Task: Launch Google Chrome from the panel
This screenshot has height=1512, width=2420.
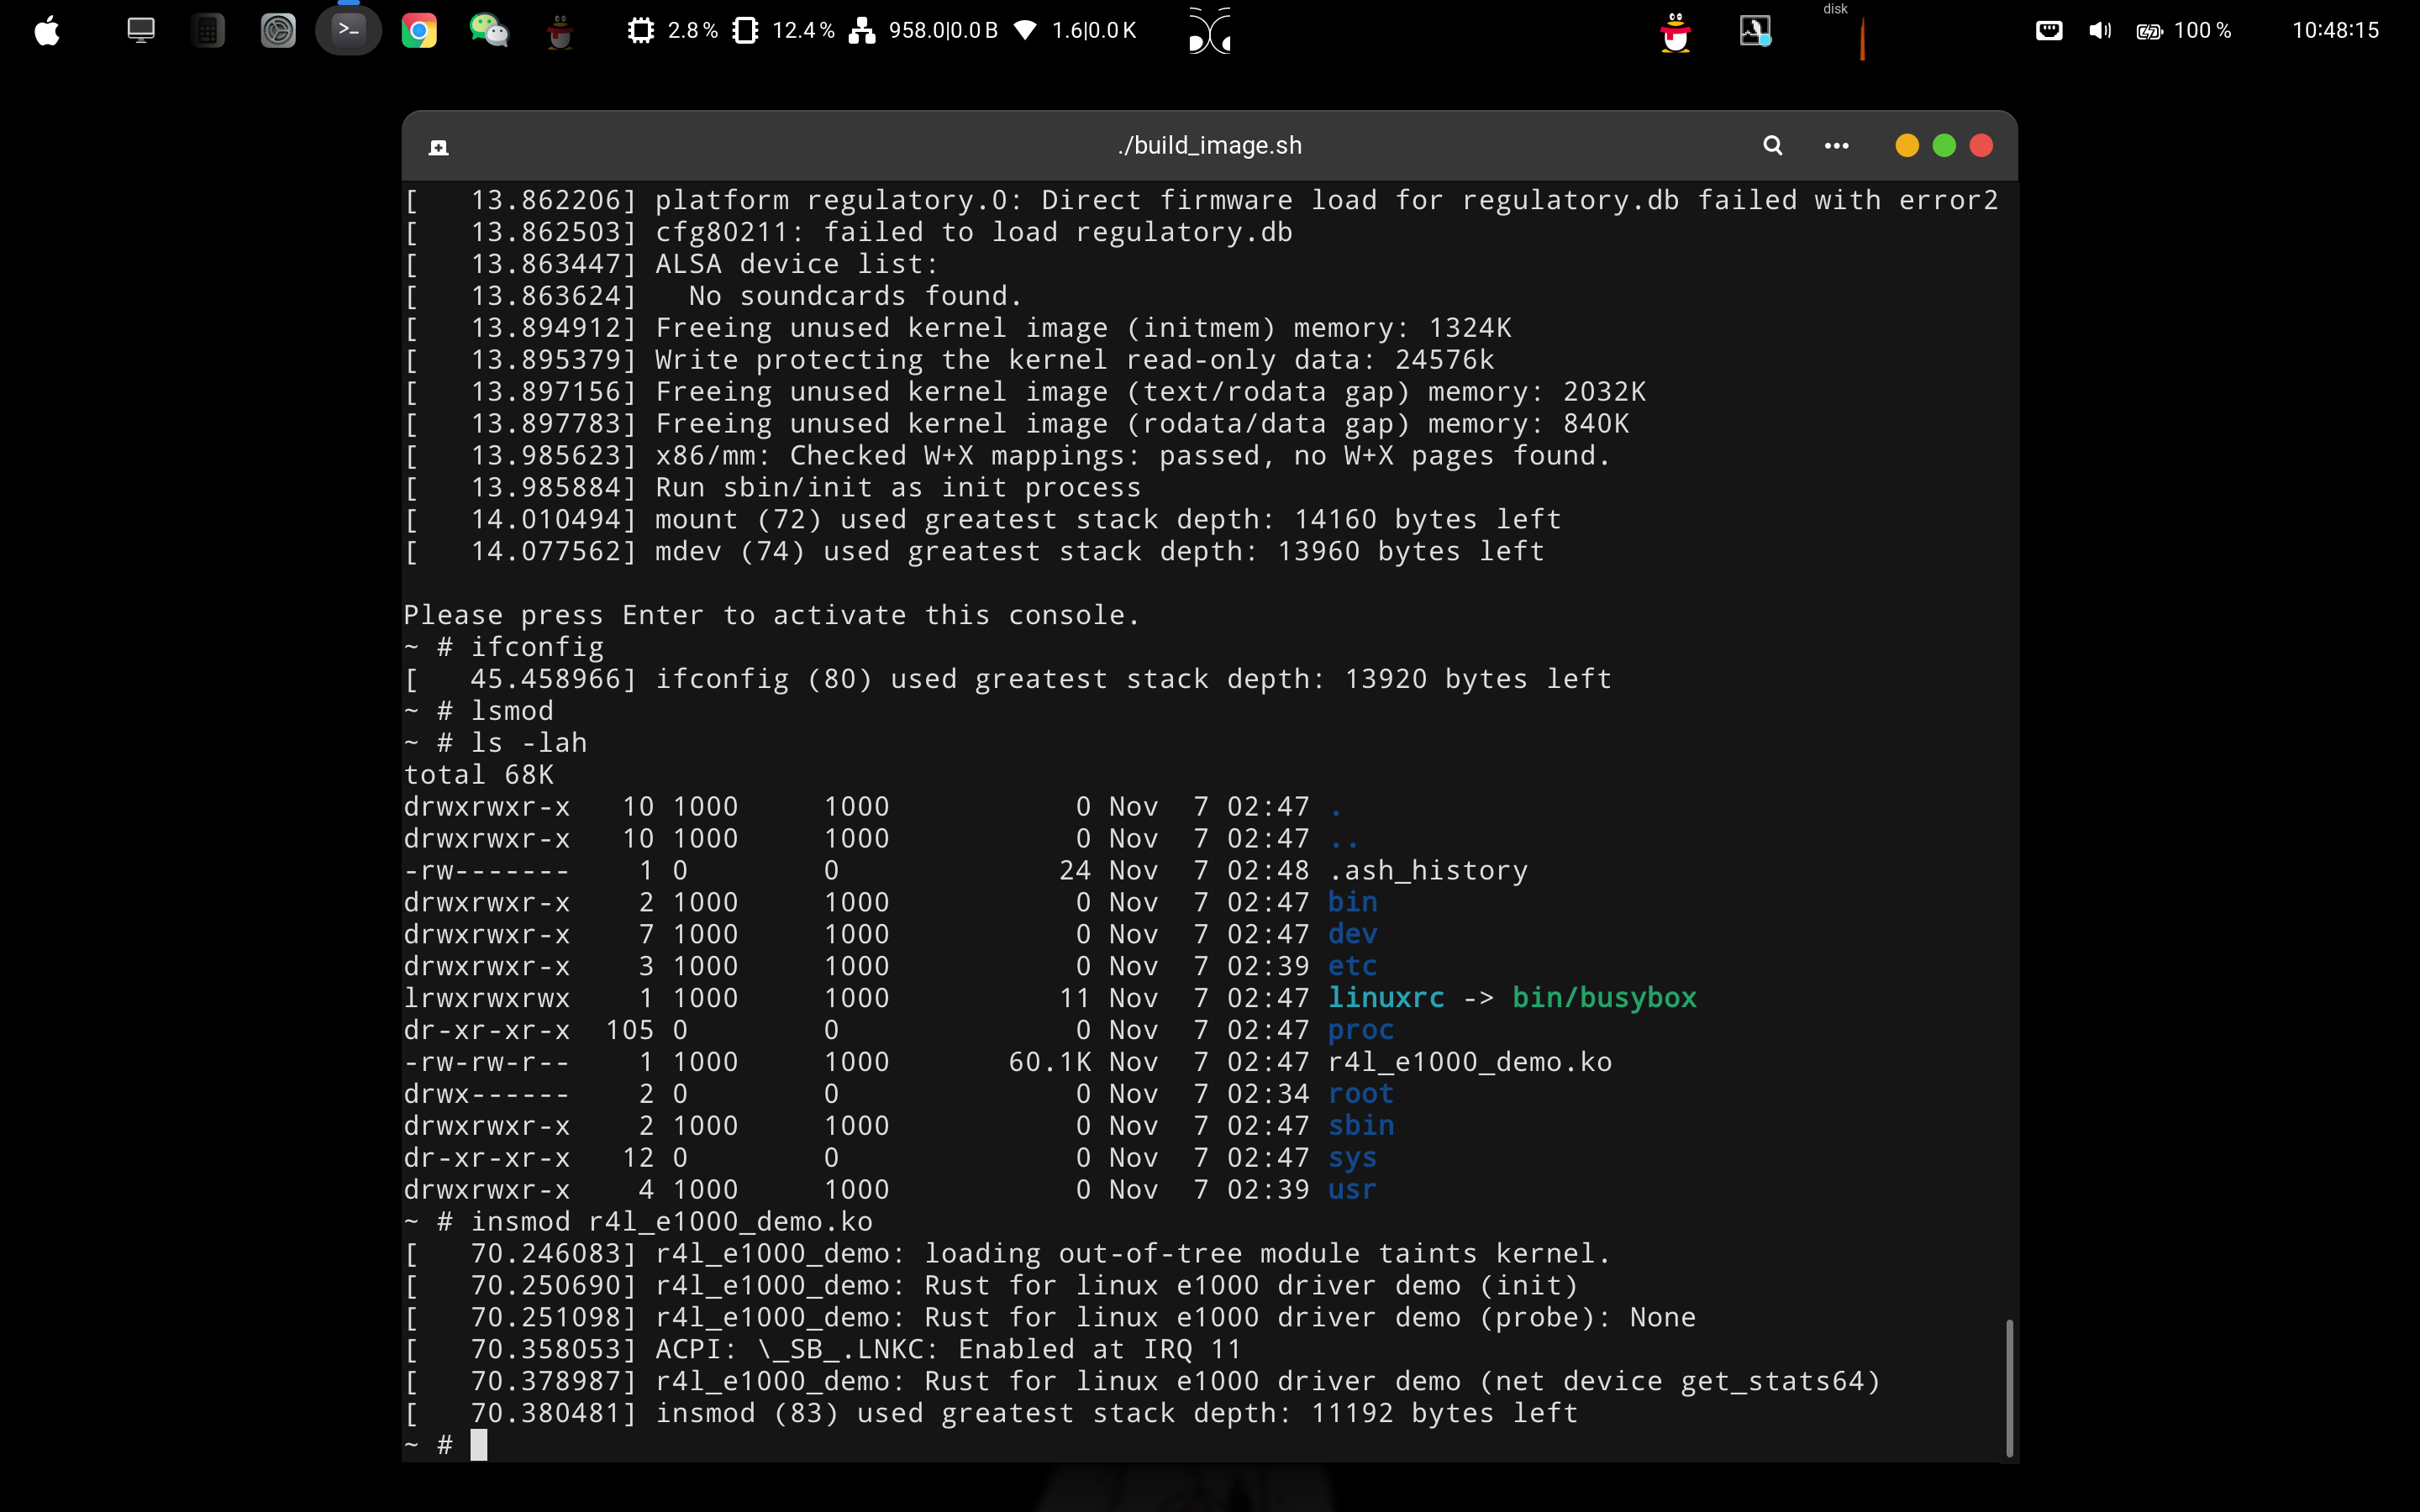Action: click(x=419, y=31)
